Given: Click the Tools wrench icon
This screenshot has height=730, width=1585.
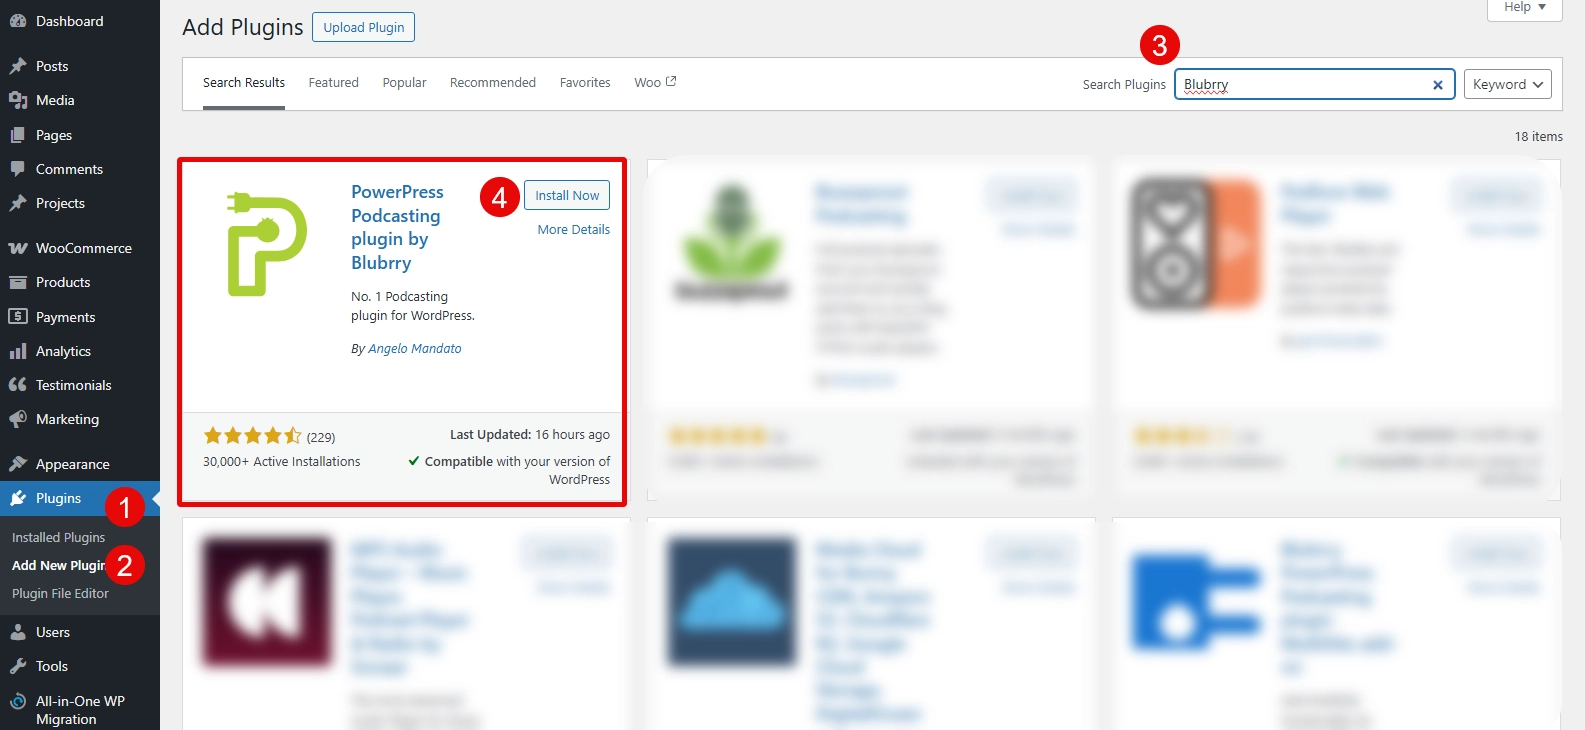Looking at the screenshot, I should click(x=17, y=666).
